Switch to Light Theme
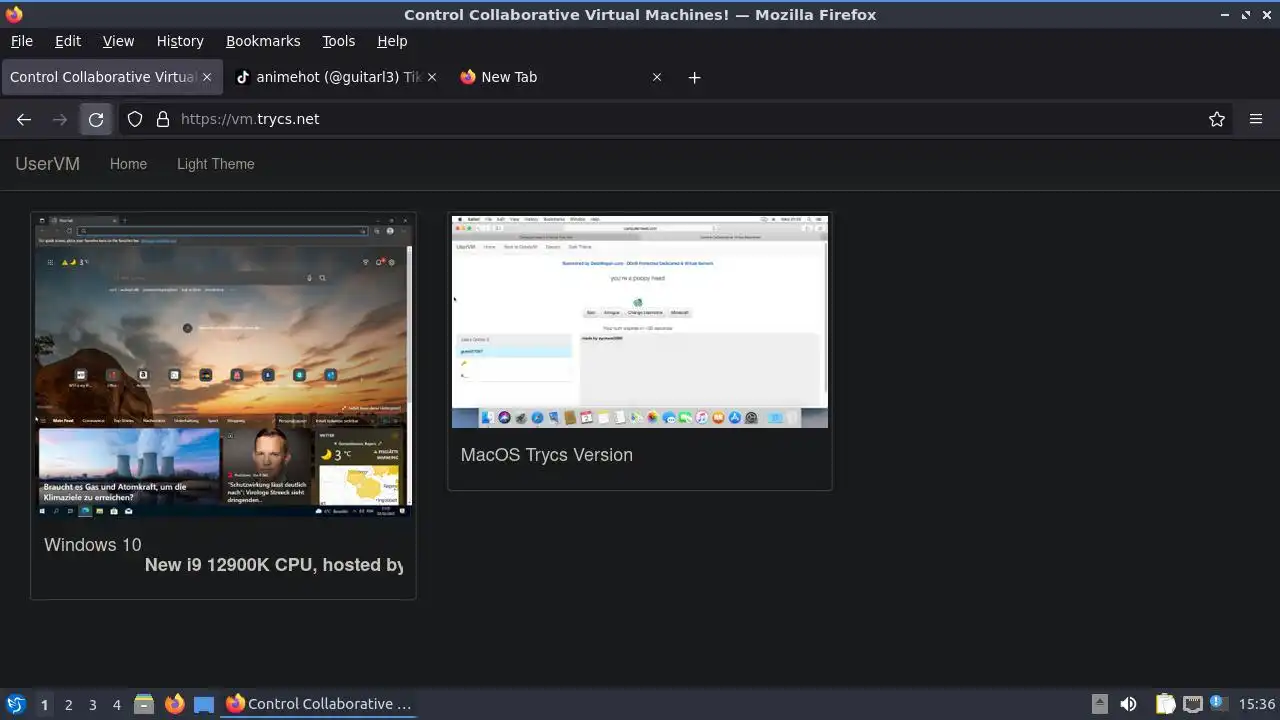The height and width of the screenshot is (720, 1280). tap(216, 164)
